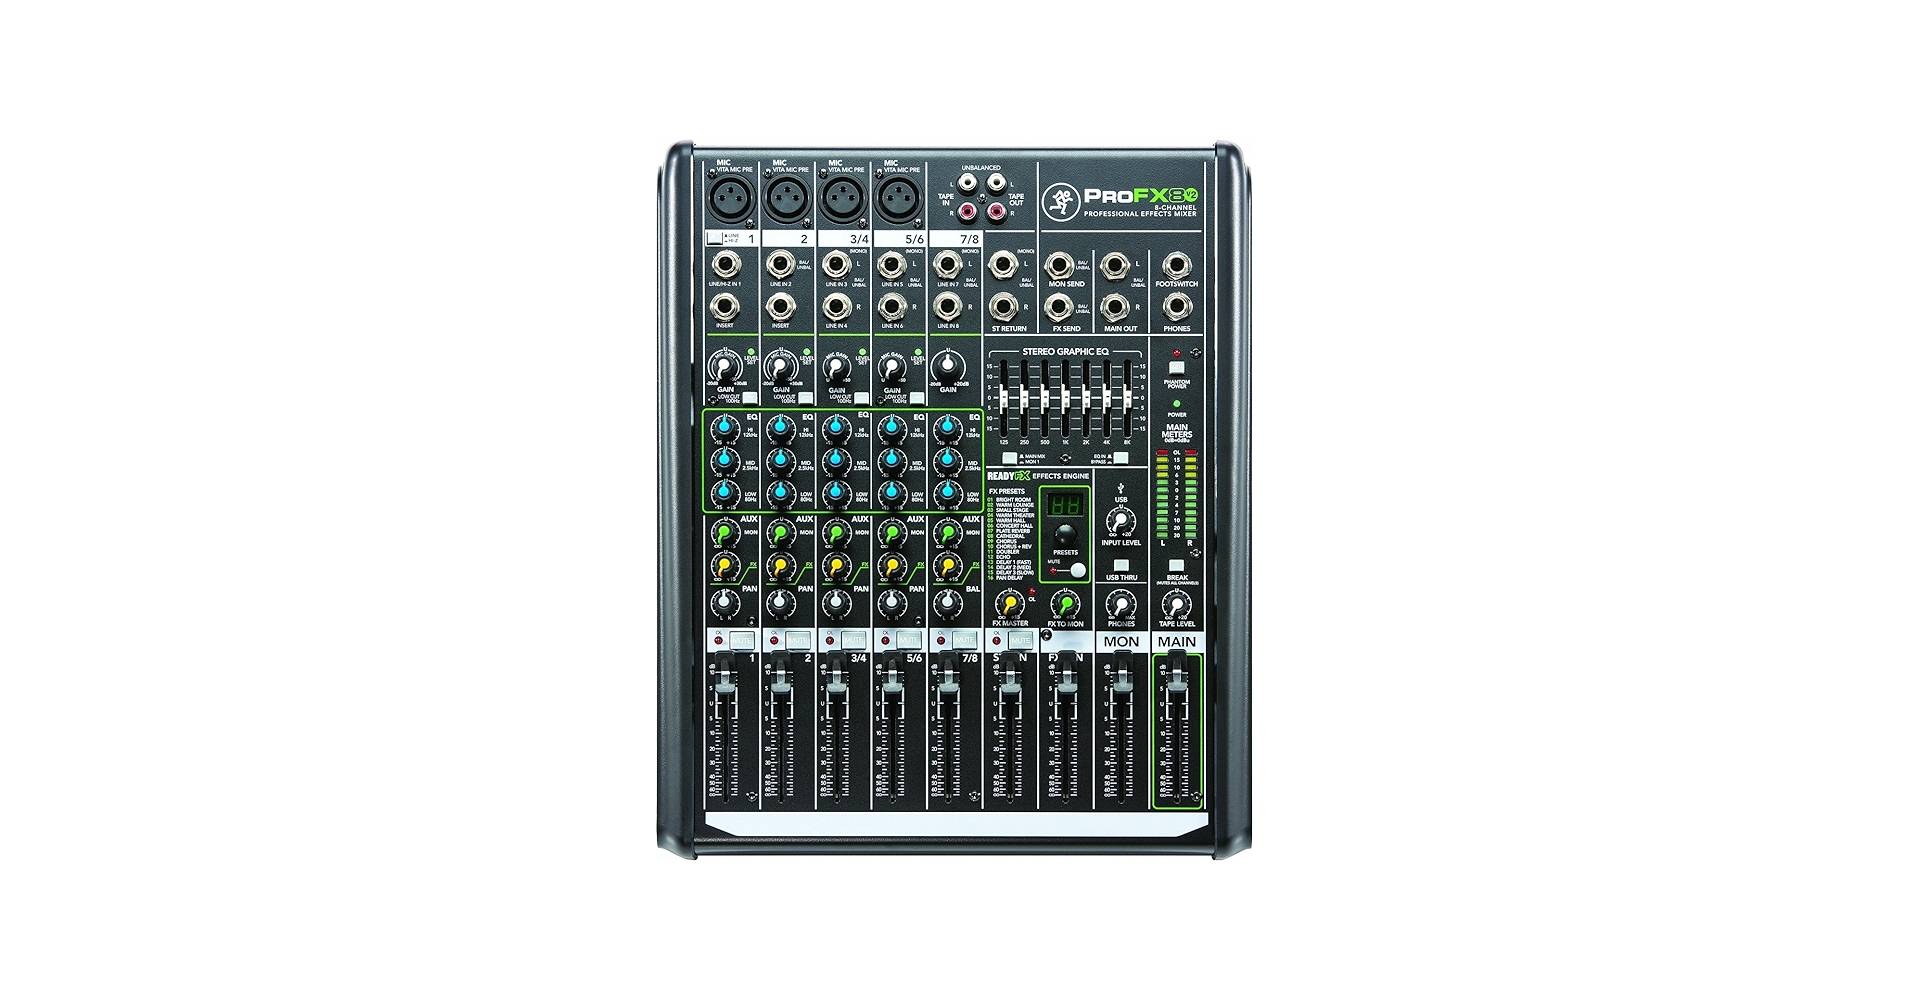Click the ProFX8 v2 model name
1910x1000 pixels.
coord(1142,194)
